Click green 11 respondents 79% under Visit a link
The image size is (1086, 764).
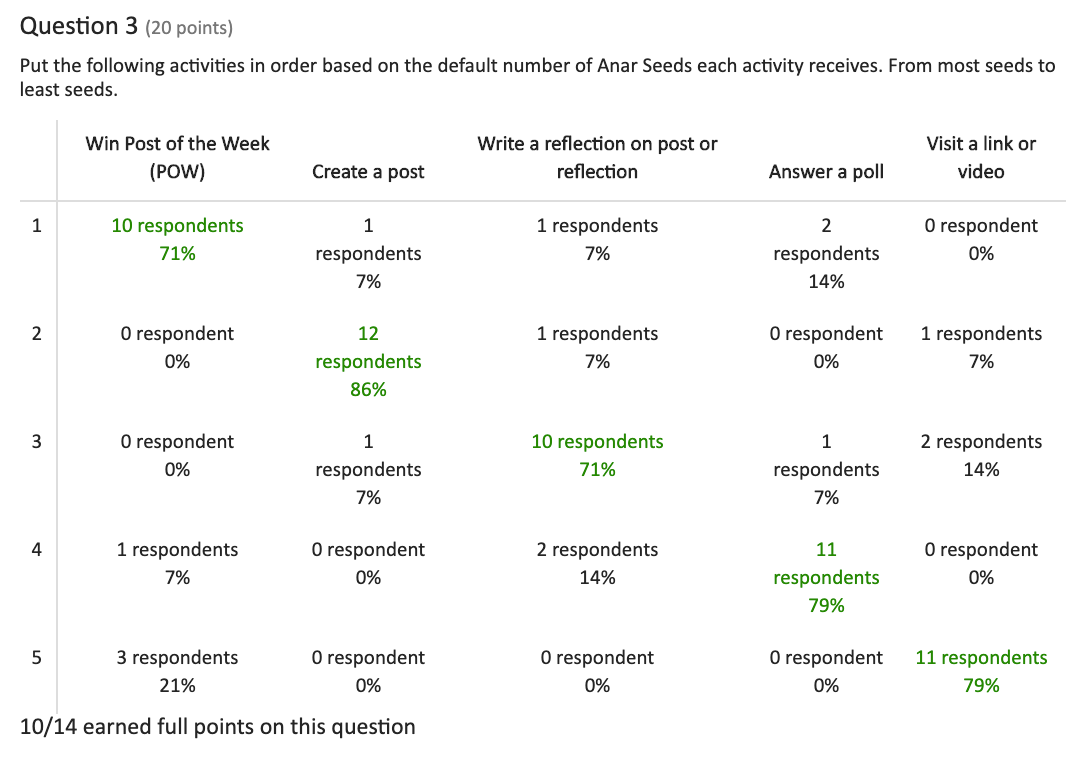981,671
